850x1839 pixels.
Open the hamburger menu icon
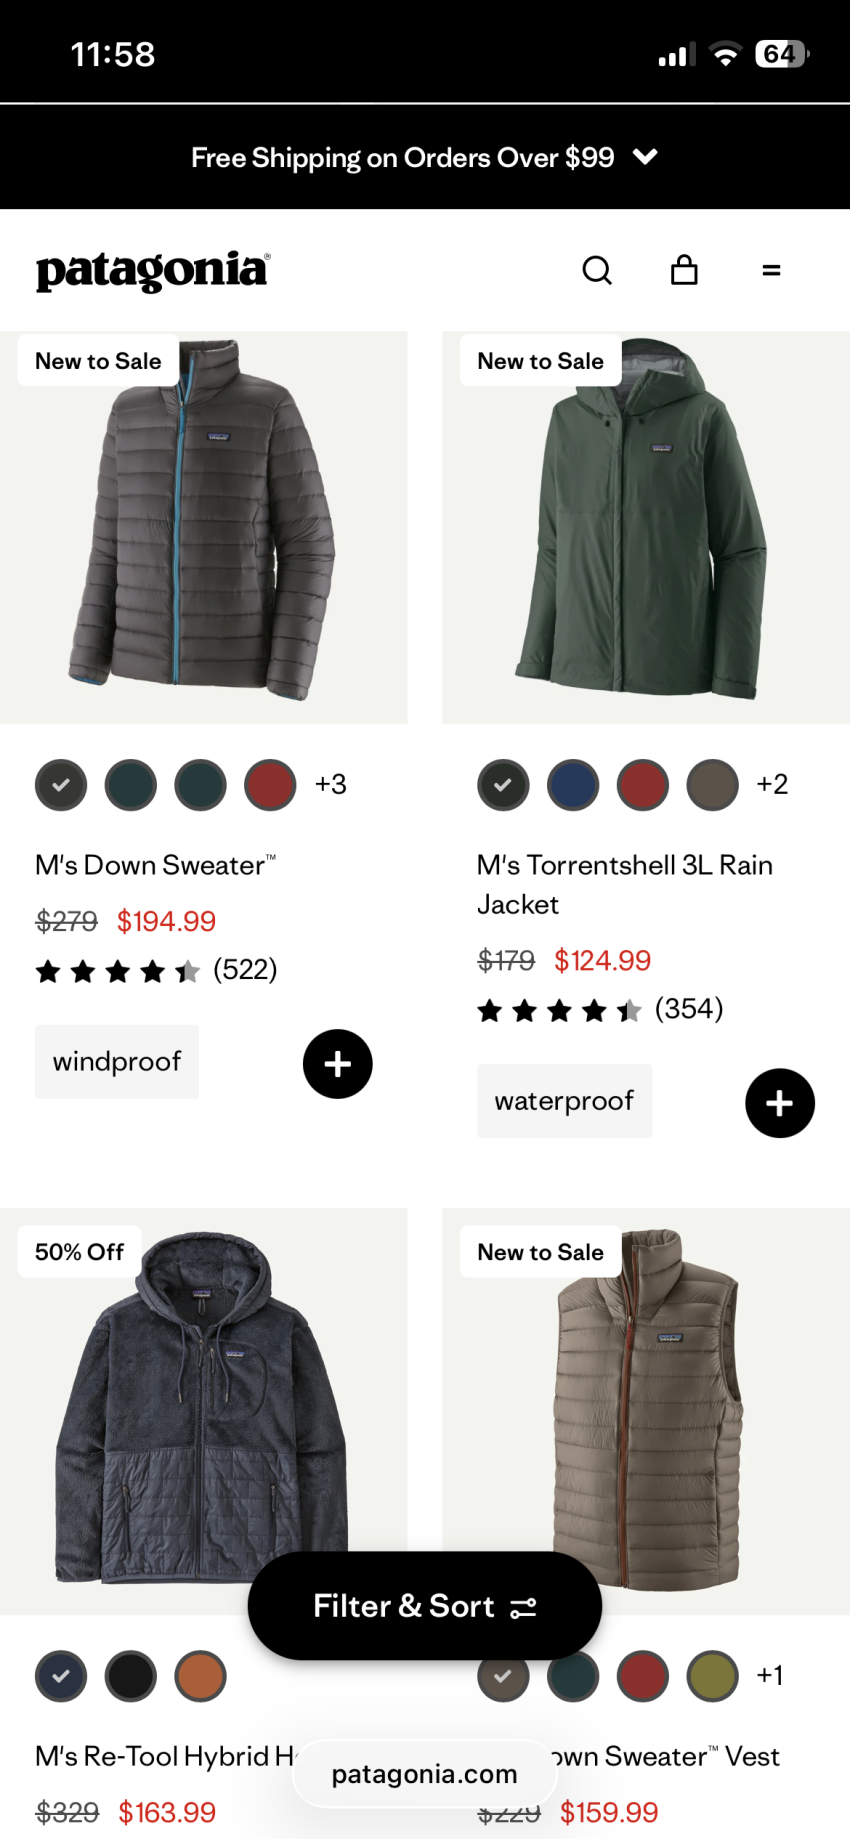(x=771, y=270)
